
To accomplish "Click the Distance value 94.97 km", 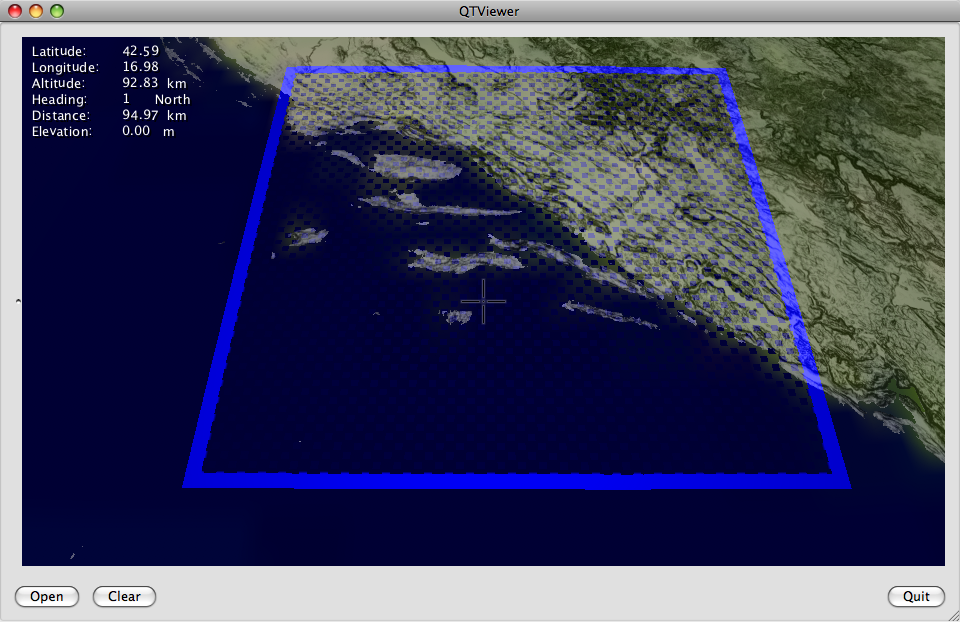I will point(154,115).
